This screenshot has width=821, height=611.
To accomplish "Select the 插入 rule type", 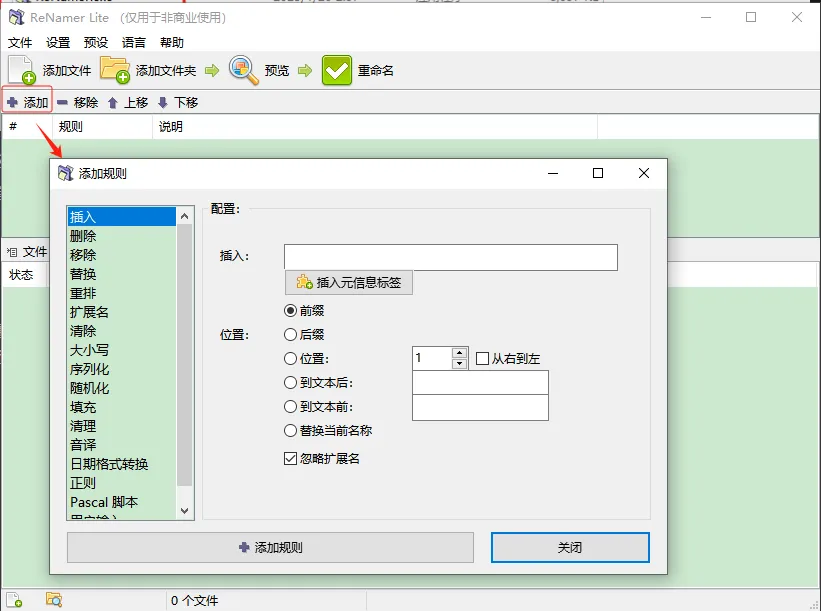I will tap(121, 217).
